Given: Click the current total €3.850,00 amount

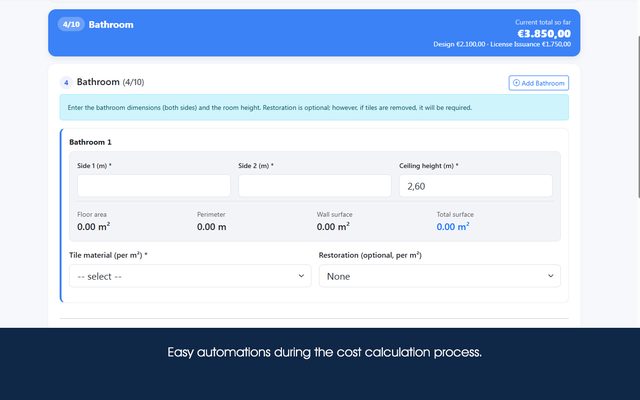Looking at the screenshot, I should 544,33.
